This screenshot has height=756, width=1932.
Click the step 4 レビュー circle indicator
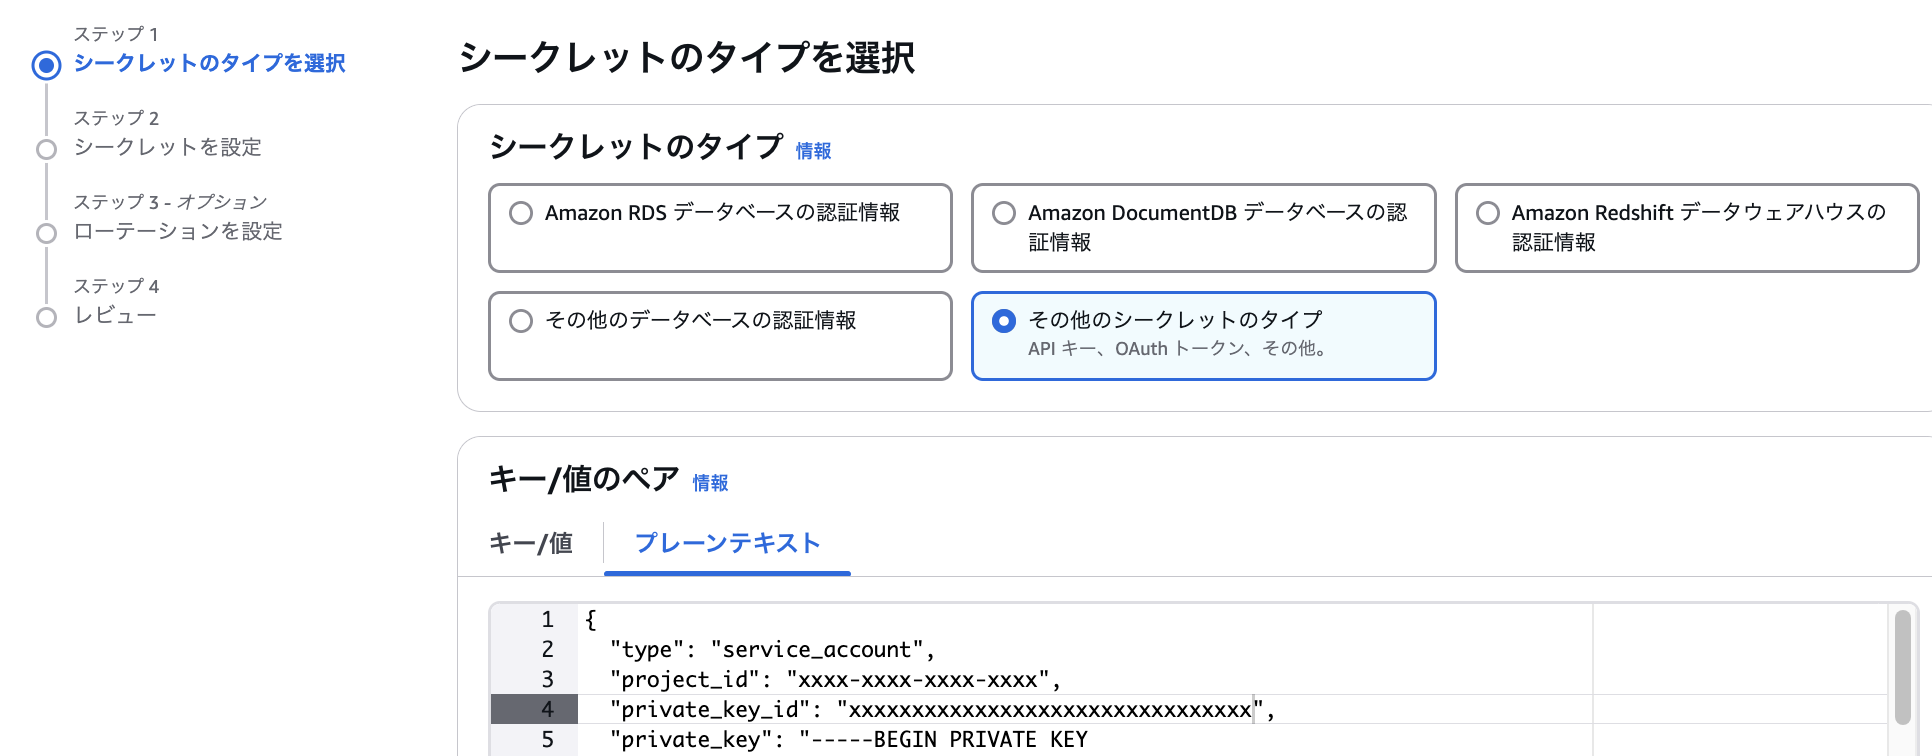click(x=46, y=318)
